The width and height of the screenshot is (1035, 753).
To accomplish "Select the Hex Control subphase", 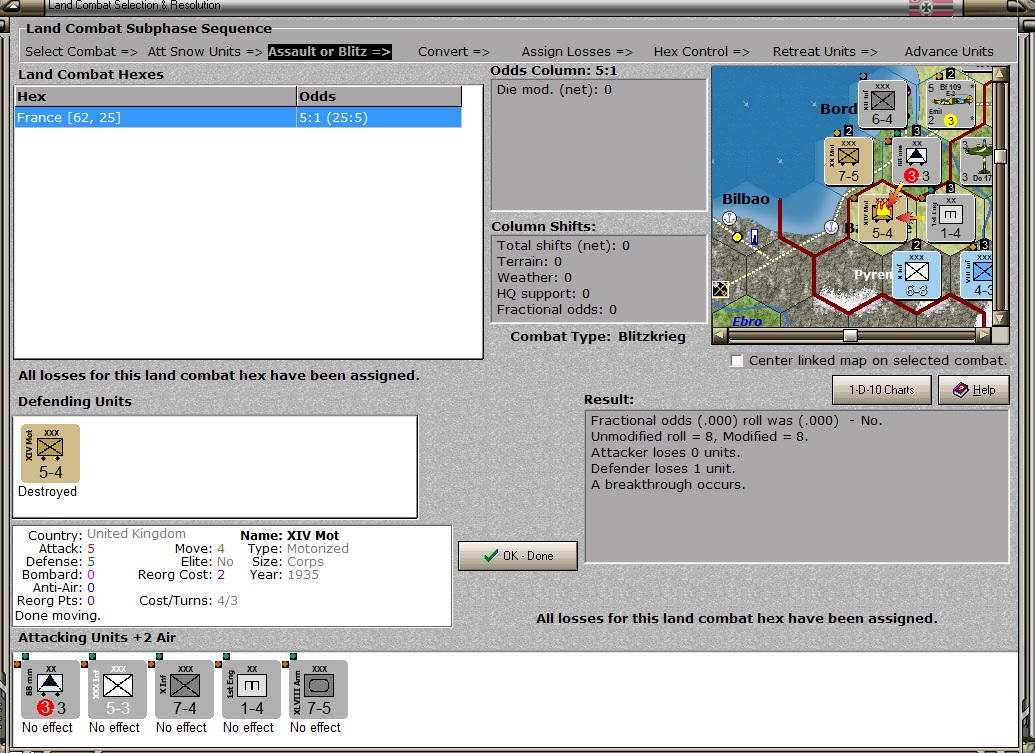I will pyautogui.click(x=702, y=51).
